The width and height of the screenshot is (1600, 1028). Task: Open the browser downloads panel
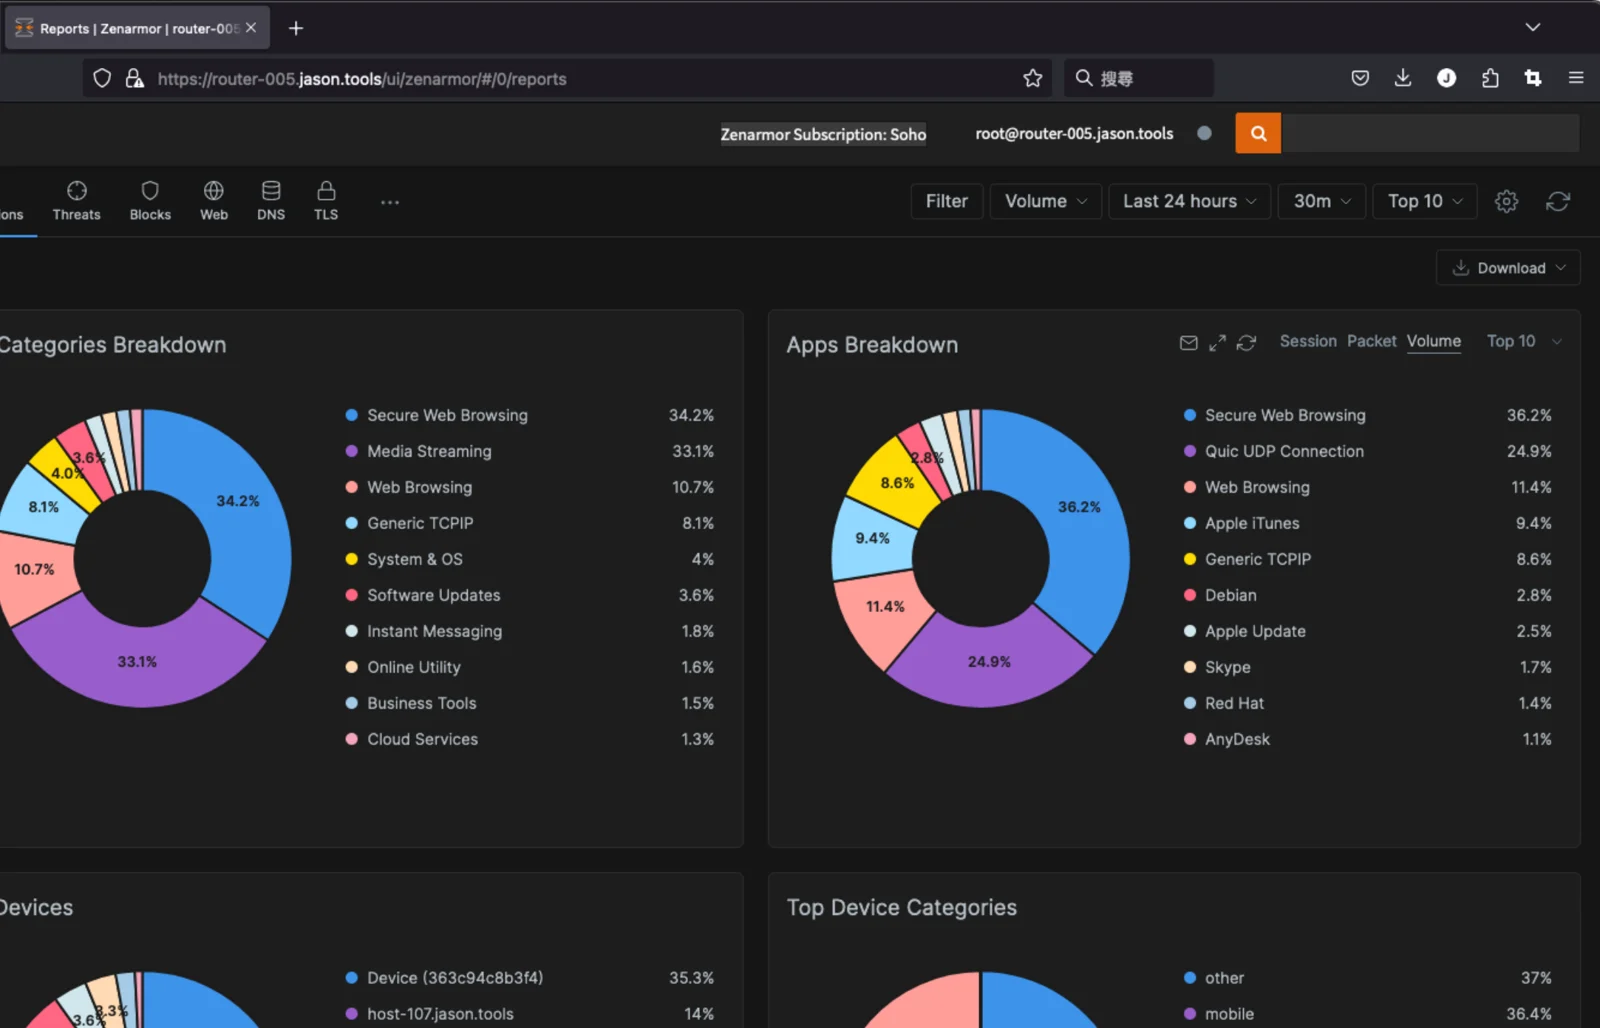1403,78
